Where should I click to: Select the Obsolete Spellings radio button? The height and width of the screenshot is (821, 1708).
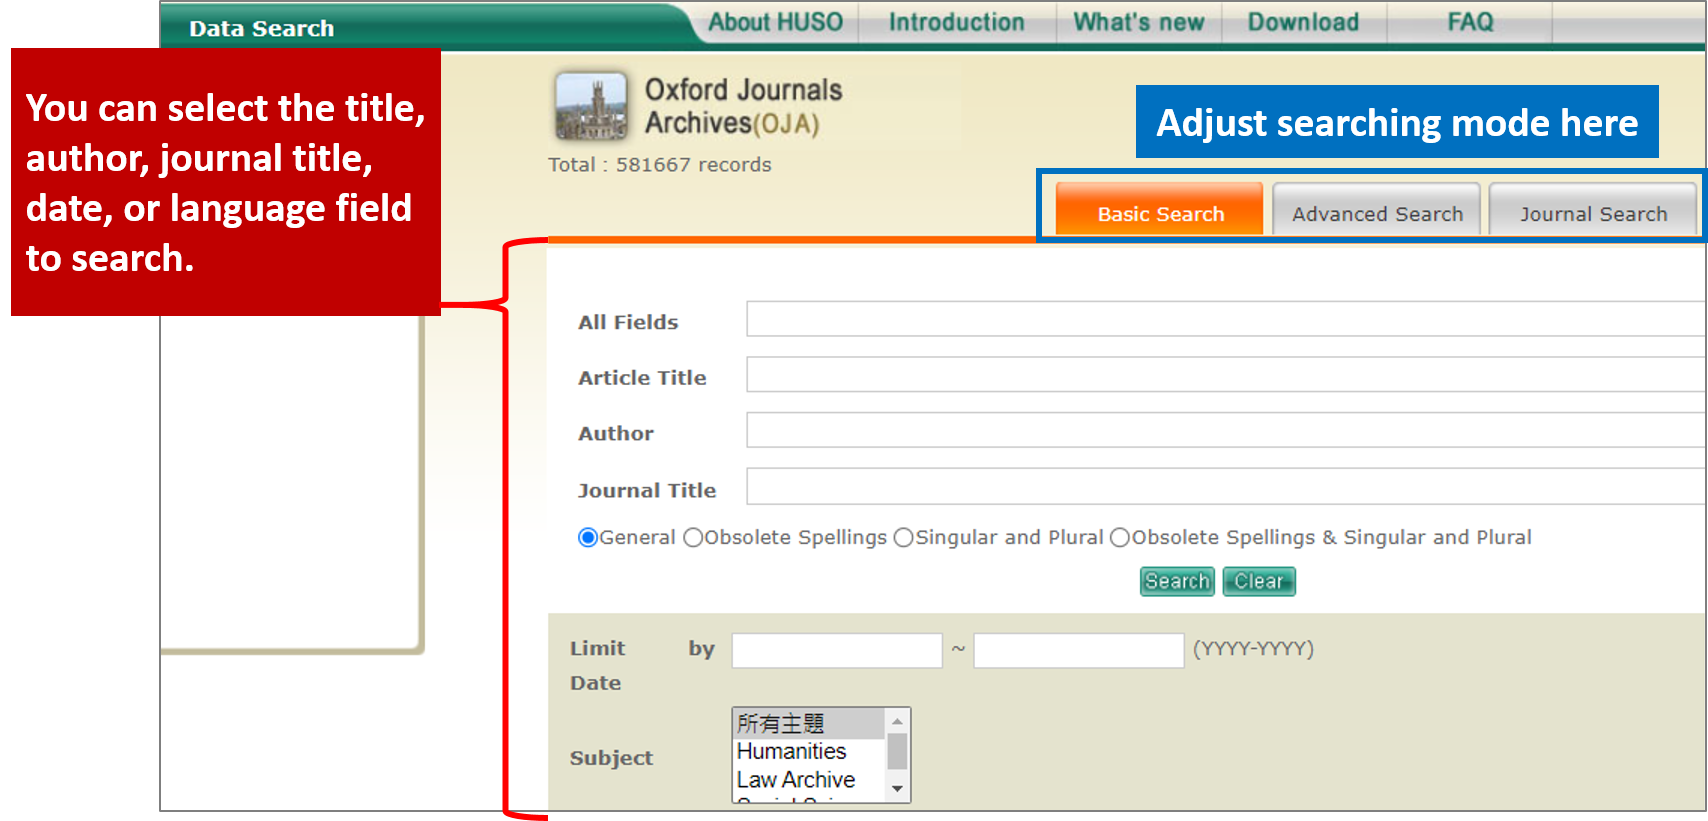click(693, 538)
